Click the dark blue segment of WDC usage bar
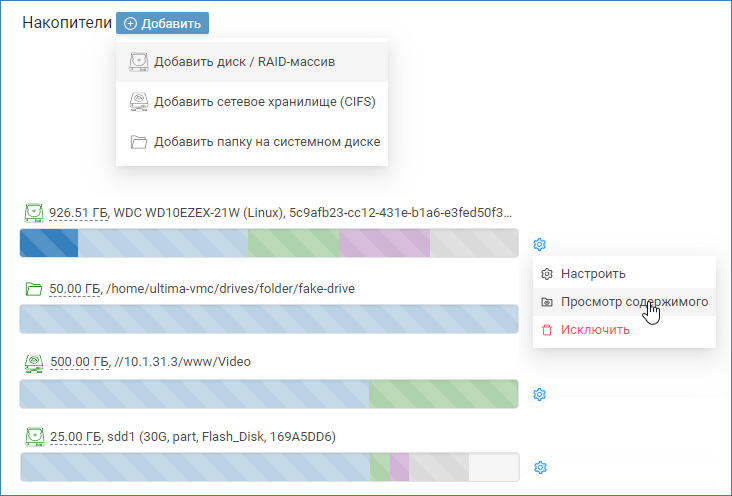Viewport: 732px width, 496px height. 49,243
